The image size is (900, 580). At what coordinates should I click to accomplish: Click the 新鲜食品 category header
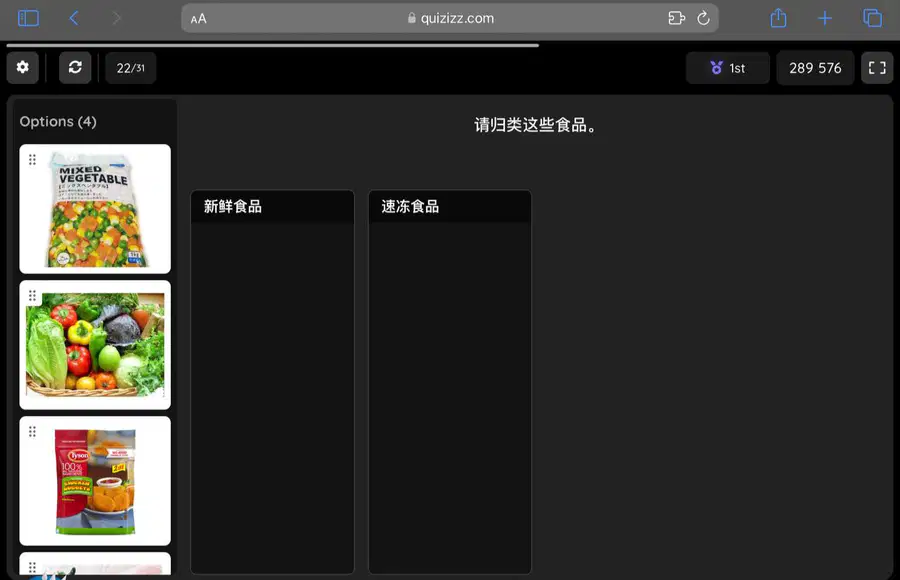272,207
